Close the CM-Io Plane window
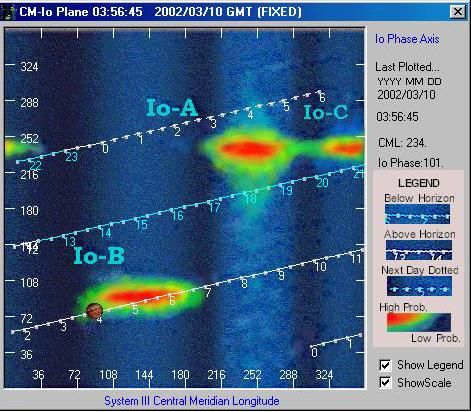 (x=458, y=12)
